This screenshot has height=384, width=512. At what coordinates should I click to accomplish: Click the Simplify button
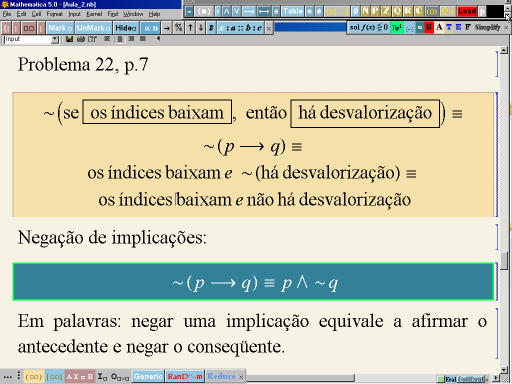(487, 27)
